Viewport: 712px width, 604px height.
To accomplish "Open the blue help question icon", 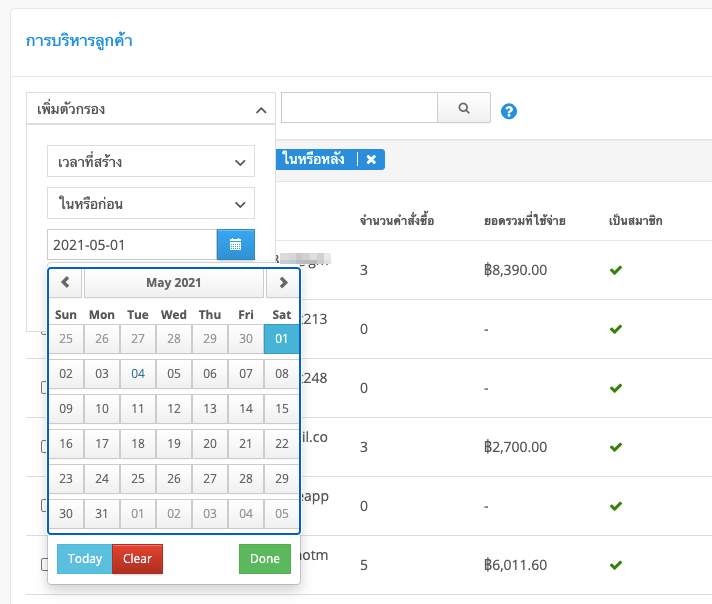I will click(x=509, y=111).
